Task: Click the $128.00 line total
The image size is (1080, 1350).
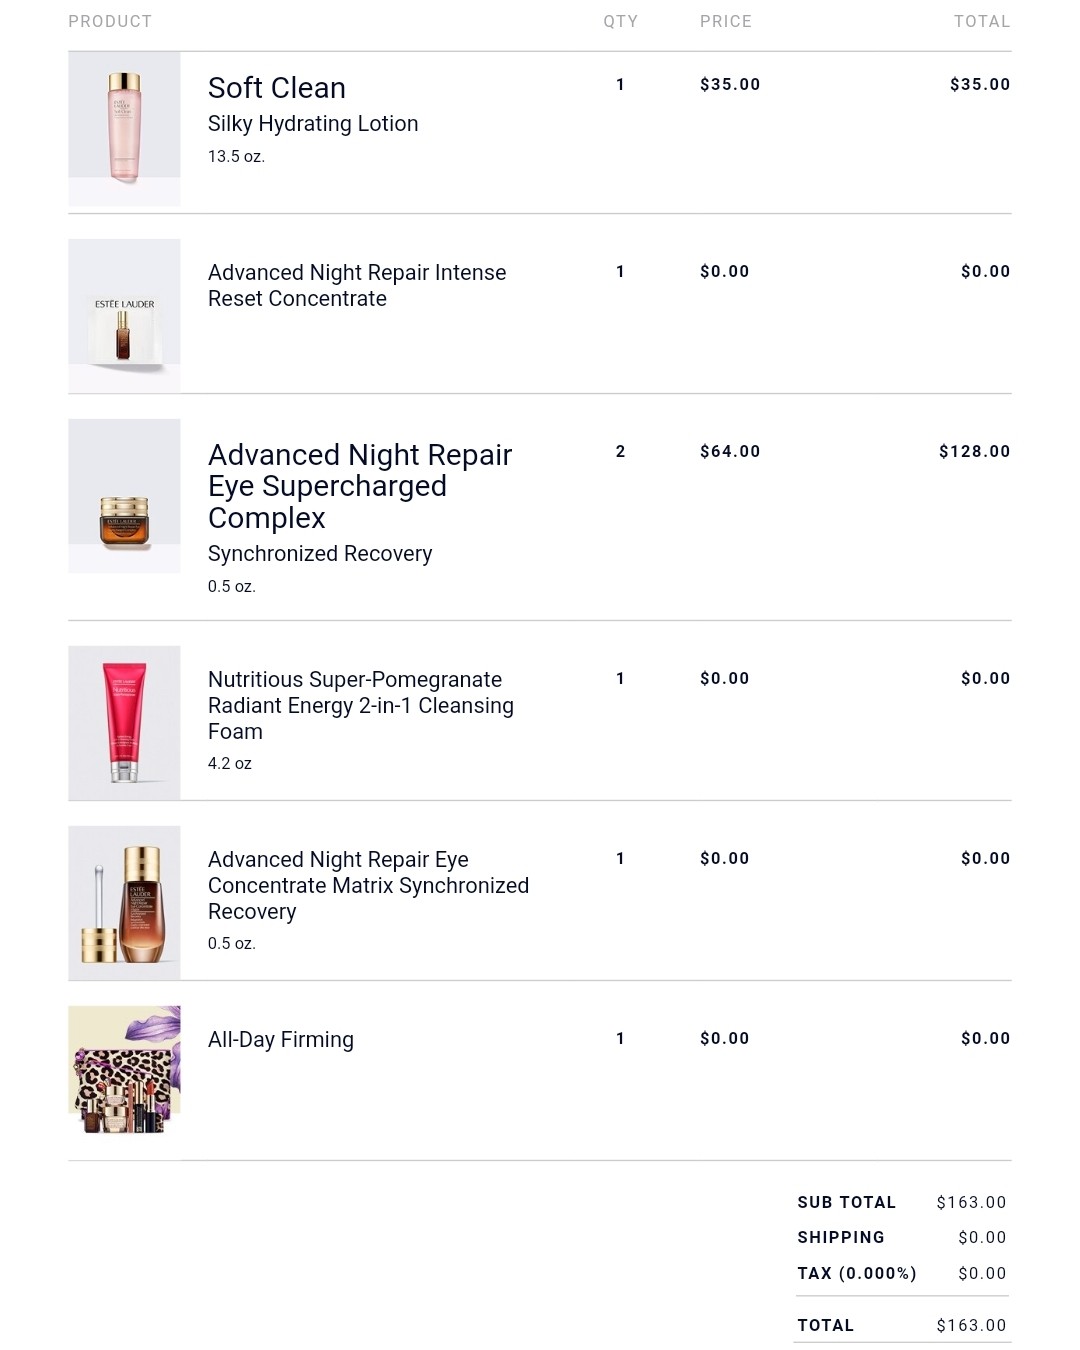Action: 974,452
